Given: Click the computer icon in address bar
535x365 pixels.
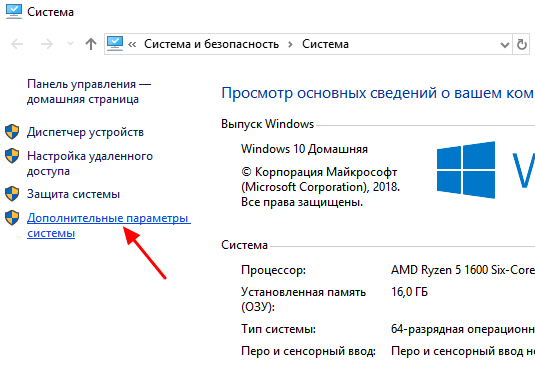Looking at the screenshot, I should point(115,44).
